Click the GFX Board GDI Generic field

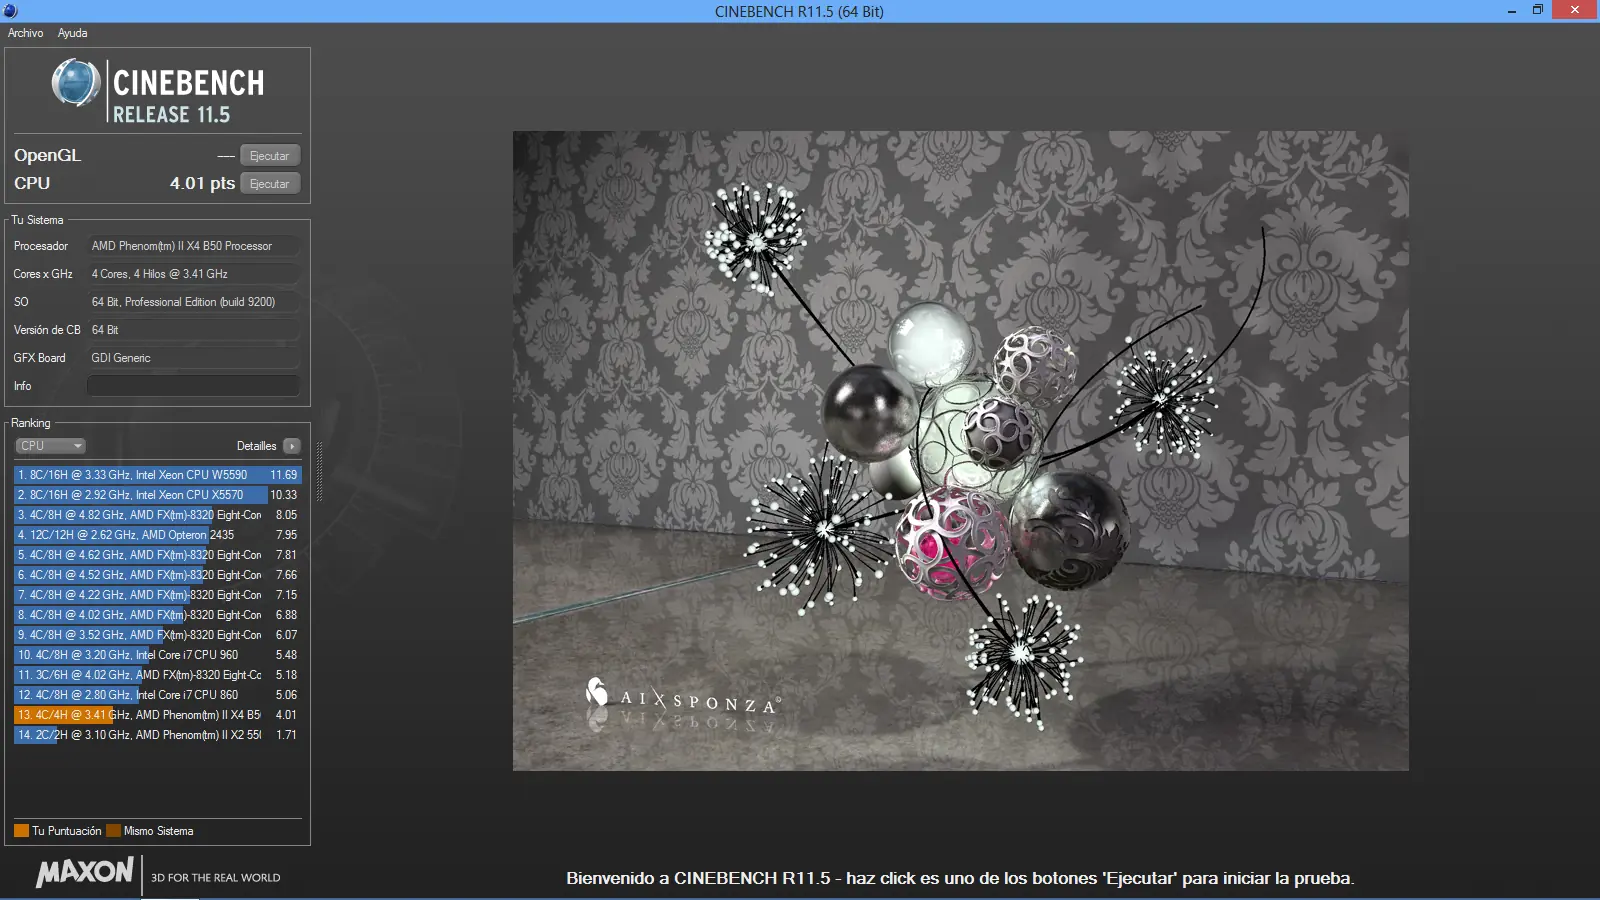[194, 358]
